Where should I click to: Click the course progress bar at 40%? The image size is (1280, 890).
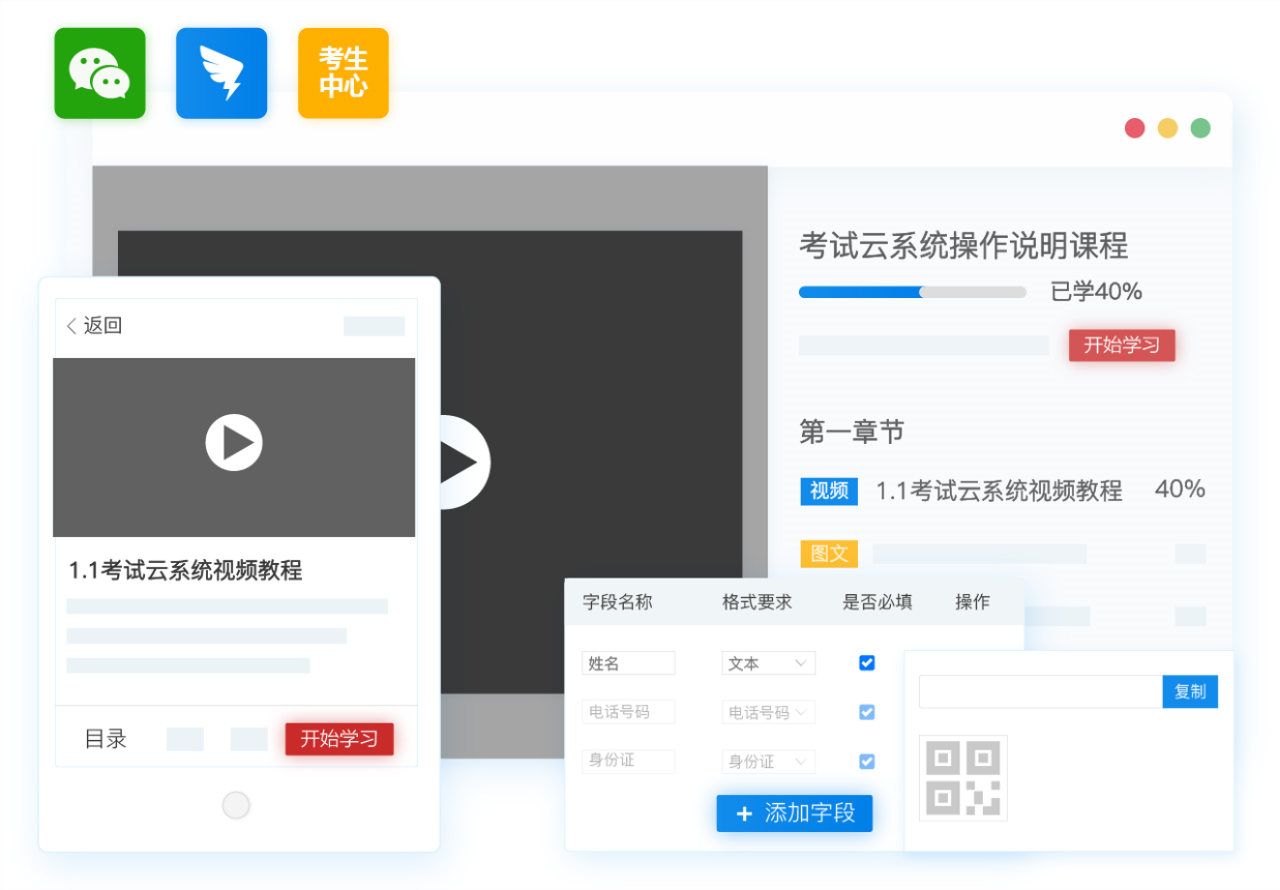[x=911, y=292]
